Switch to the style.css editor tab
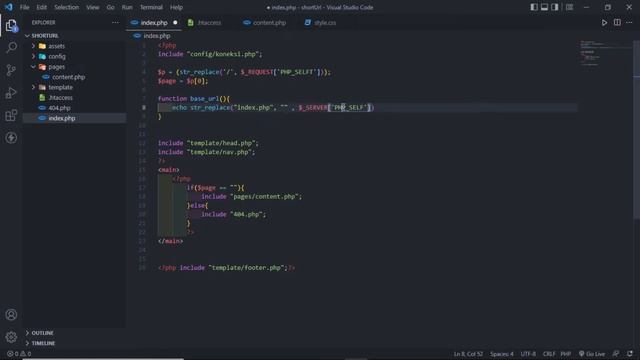 [x=325, y=23]
